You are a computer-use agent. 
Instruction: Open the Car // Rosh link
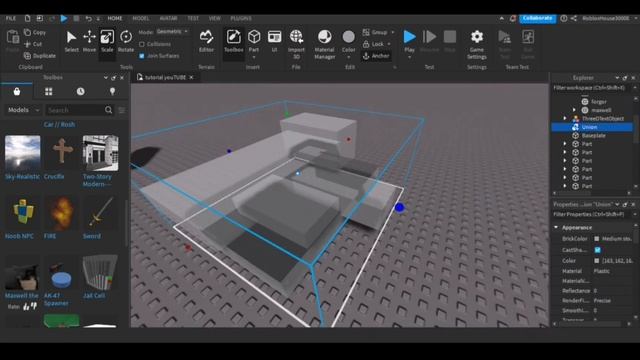point(59,124)
